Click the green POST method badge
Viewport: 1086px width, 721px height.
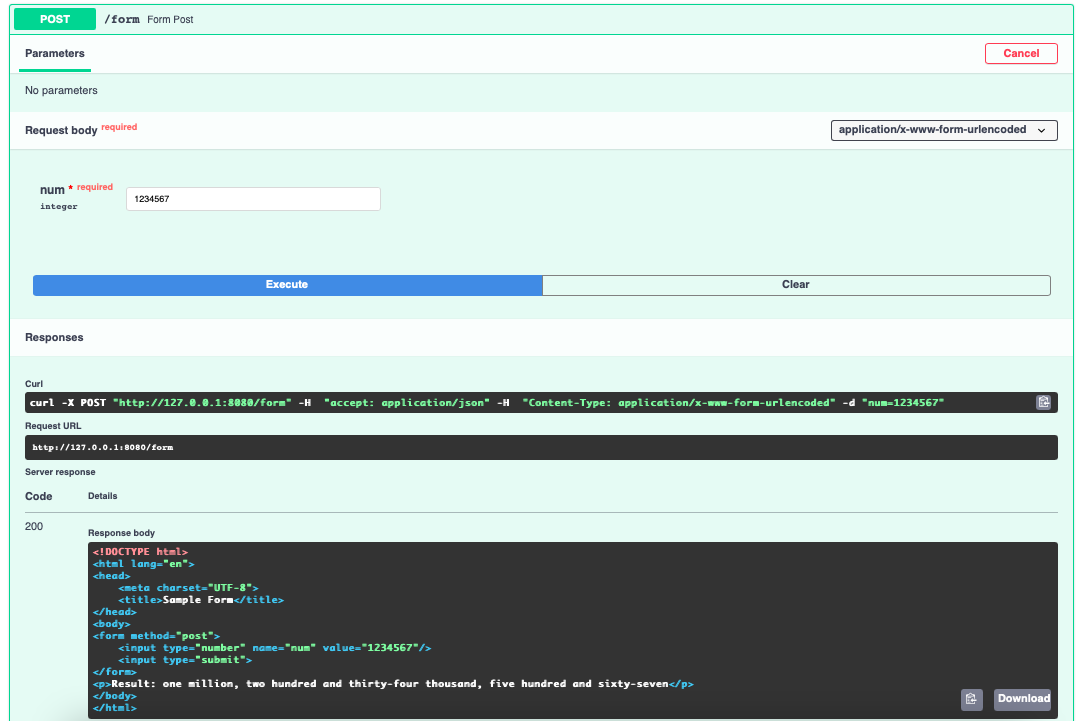55,19
